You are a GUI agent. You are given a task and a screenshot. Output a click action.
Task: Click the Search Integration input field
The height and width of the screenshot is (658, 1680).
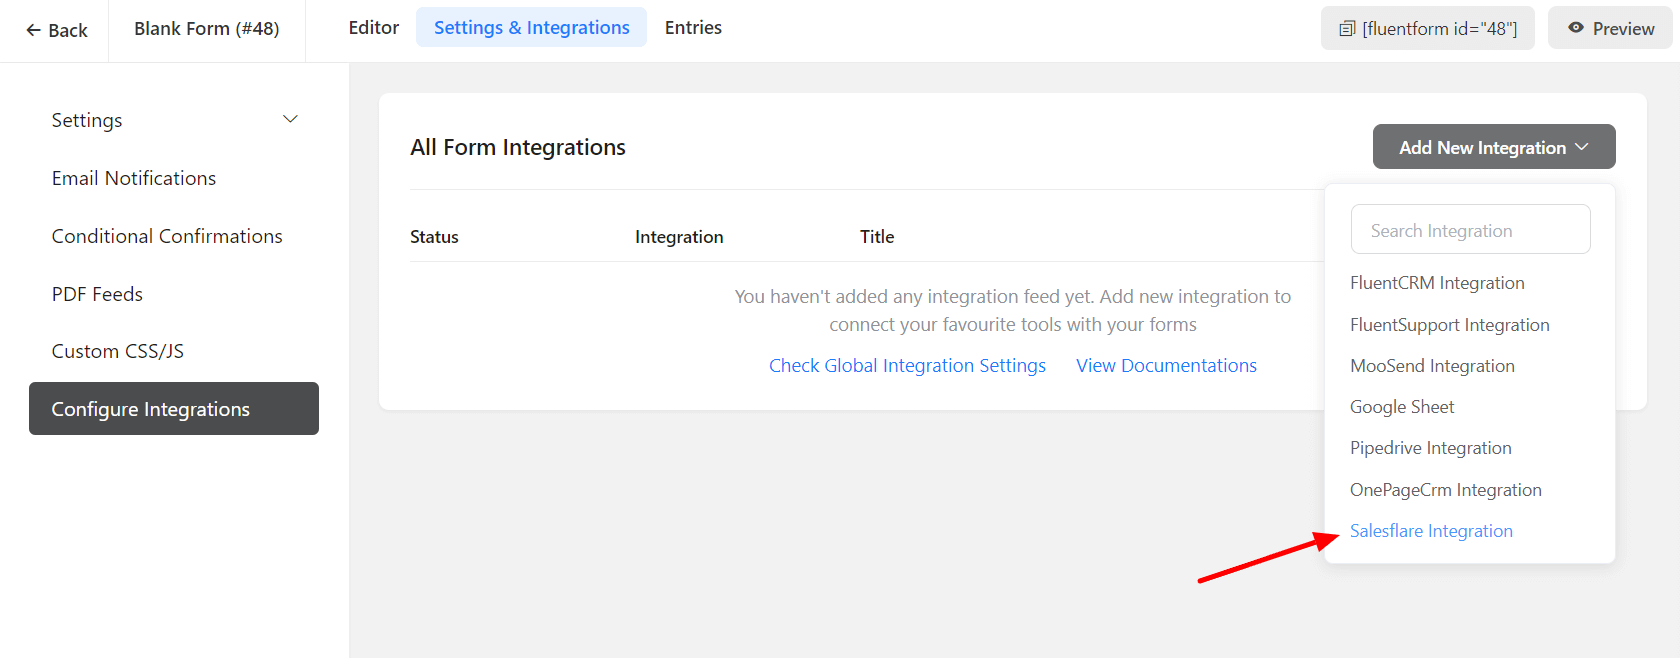pos(1470,230)
